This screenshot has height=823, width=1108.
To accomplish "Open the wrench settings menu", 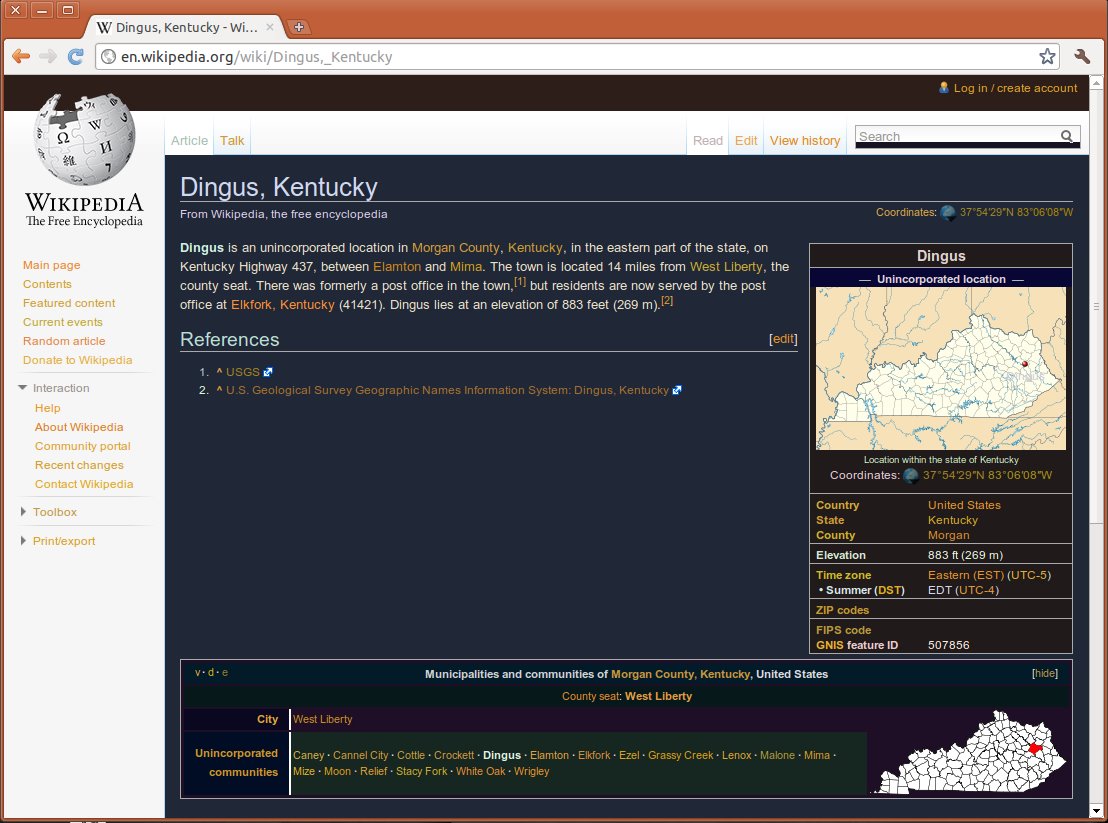I will (x=1082, y=57).
